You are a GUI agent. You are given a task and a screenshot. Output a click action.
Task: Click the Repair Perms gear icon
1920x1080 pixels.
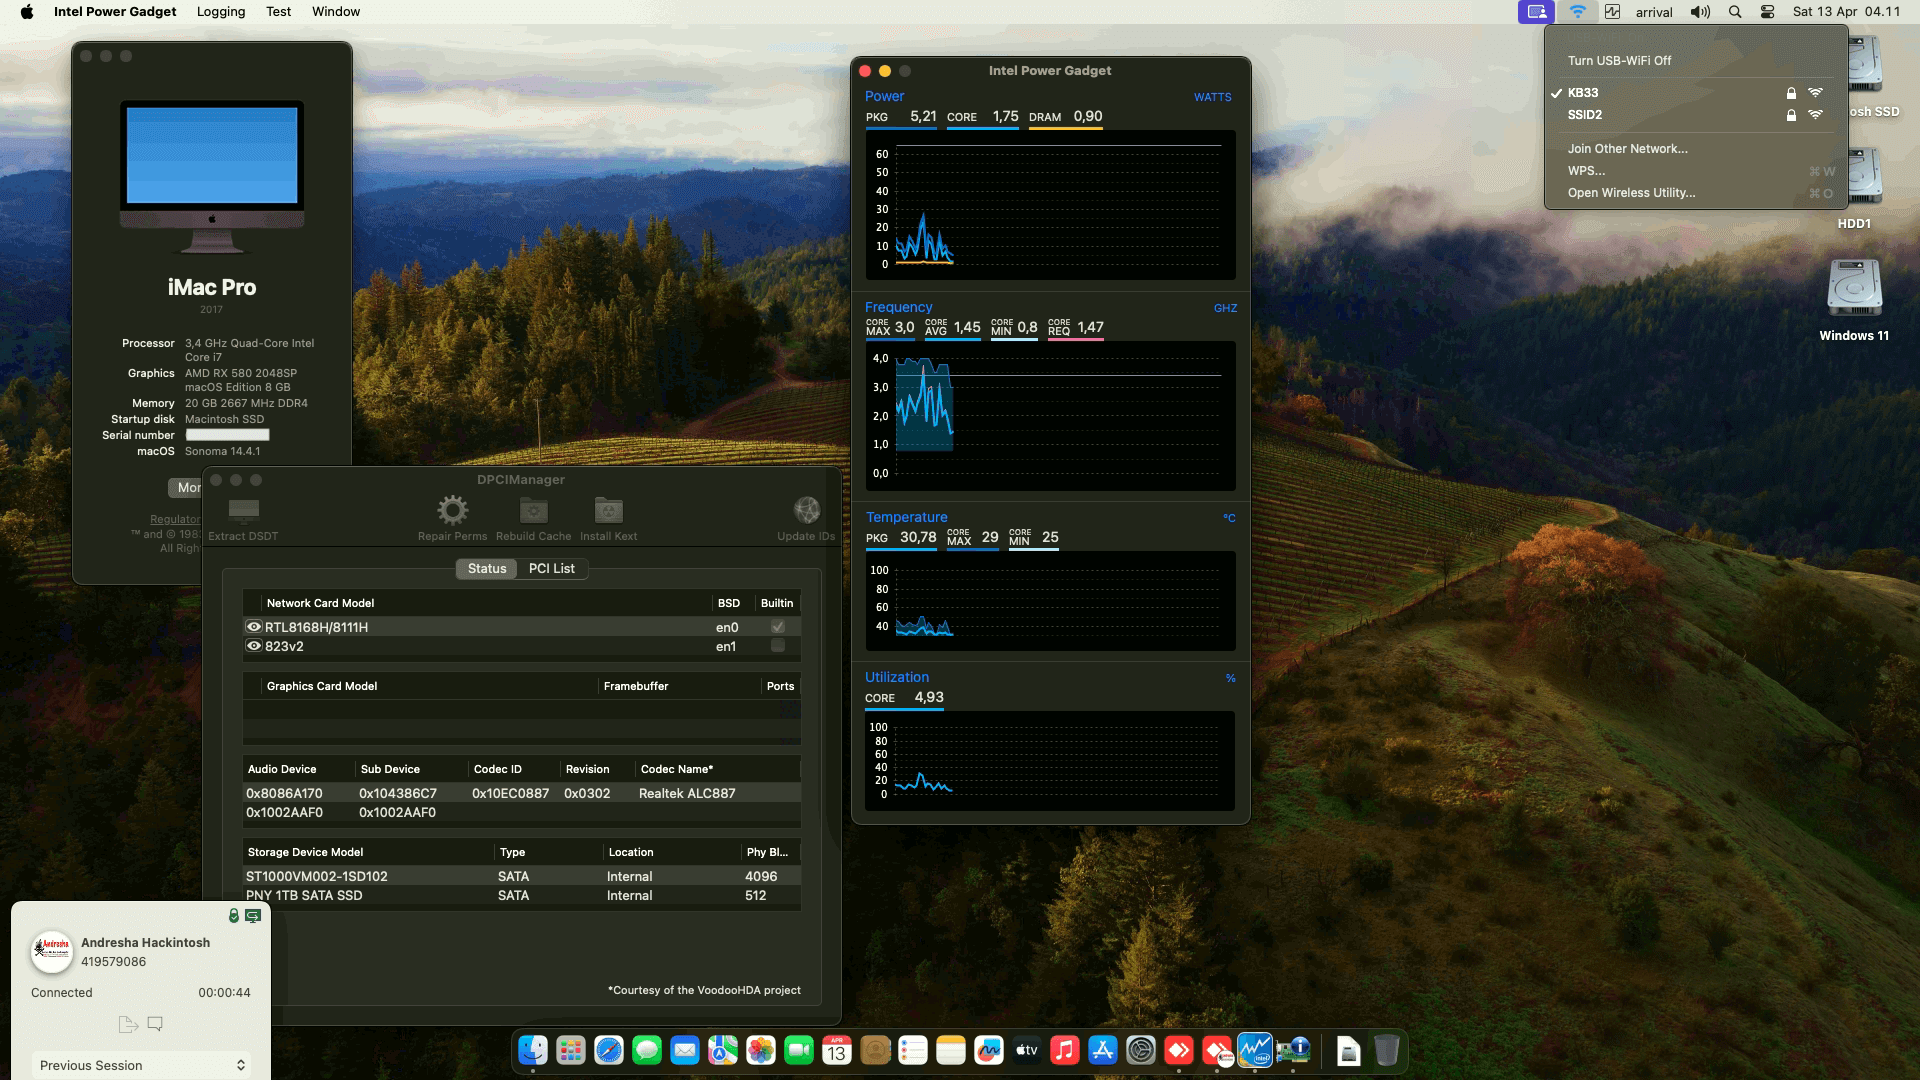click(x=452, y=511)
